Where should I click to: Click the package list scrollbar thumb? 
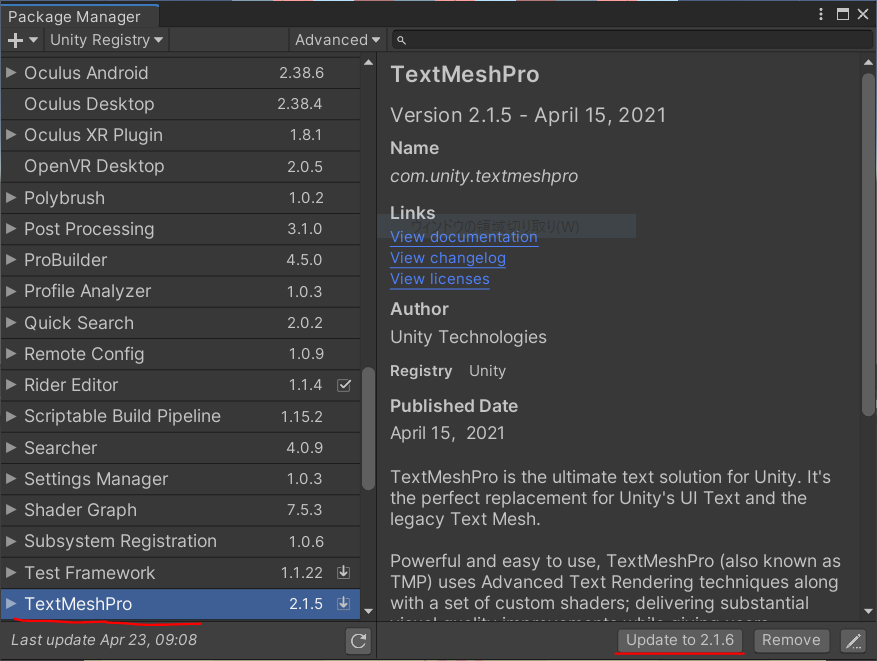[x=368, y=428]
